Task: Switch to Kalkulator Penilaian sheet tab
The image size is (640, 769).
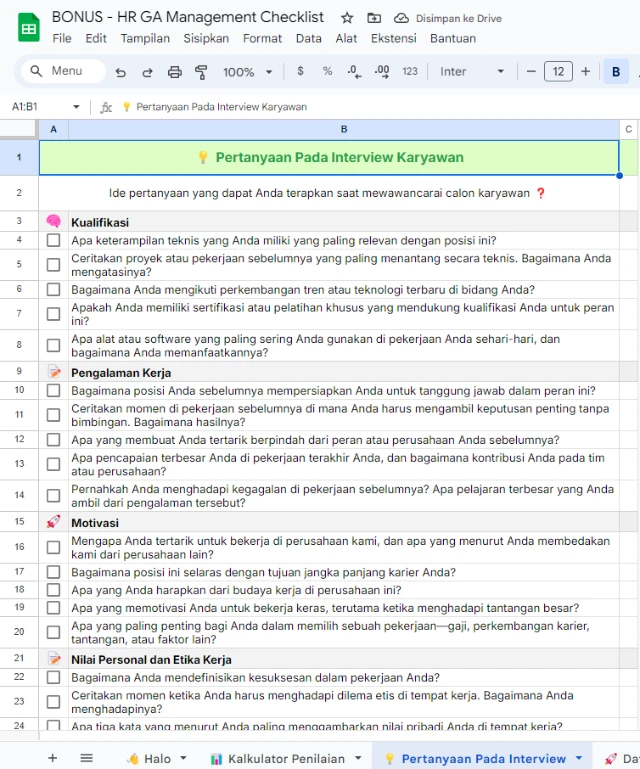Action: 278,758
